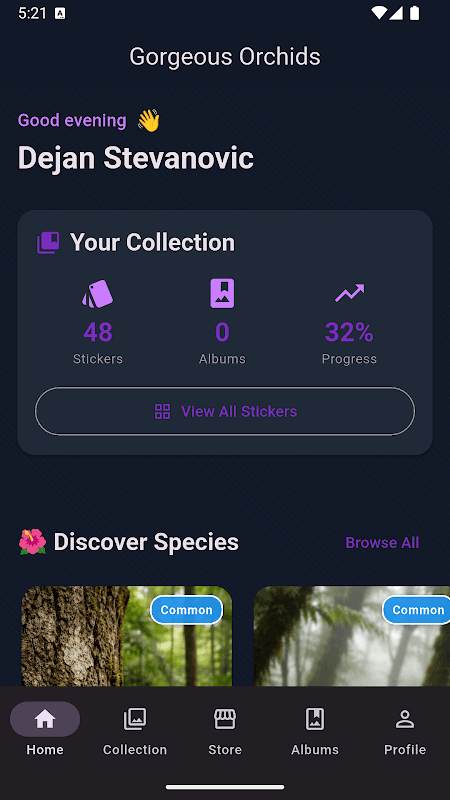Viewport: 450px width, 800px height.
Task: Select the Albums bookmark icon
Action: [x=315, y=719]
